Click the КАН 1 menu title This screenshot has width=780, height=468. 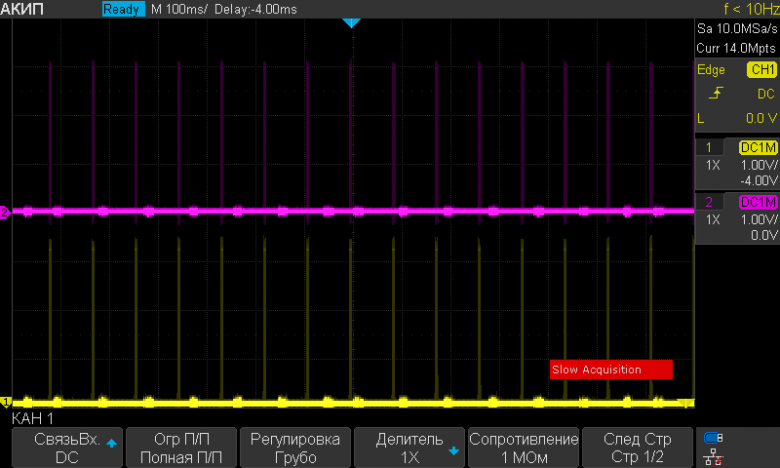coord(32,418)
